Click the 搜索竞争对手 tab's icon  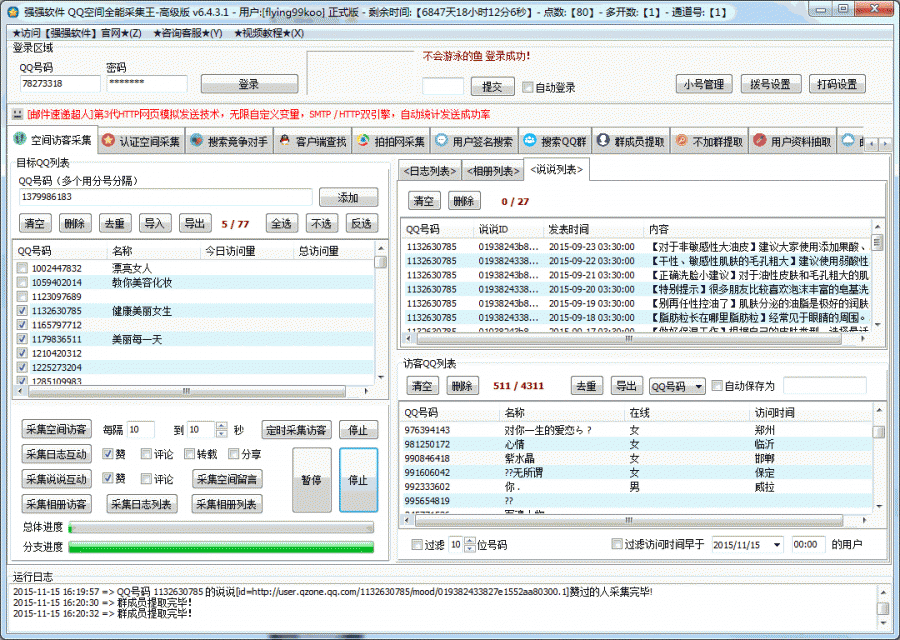click(x=196, y=140)
